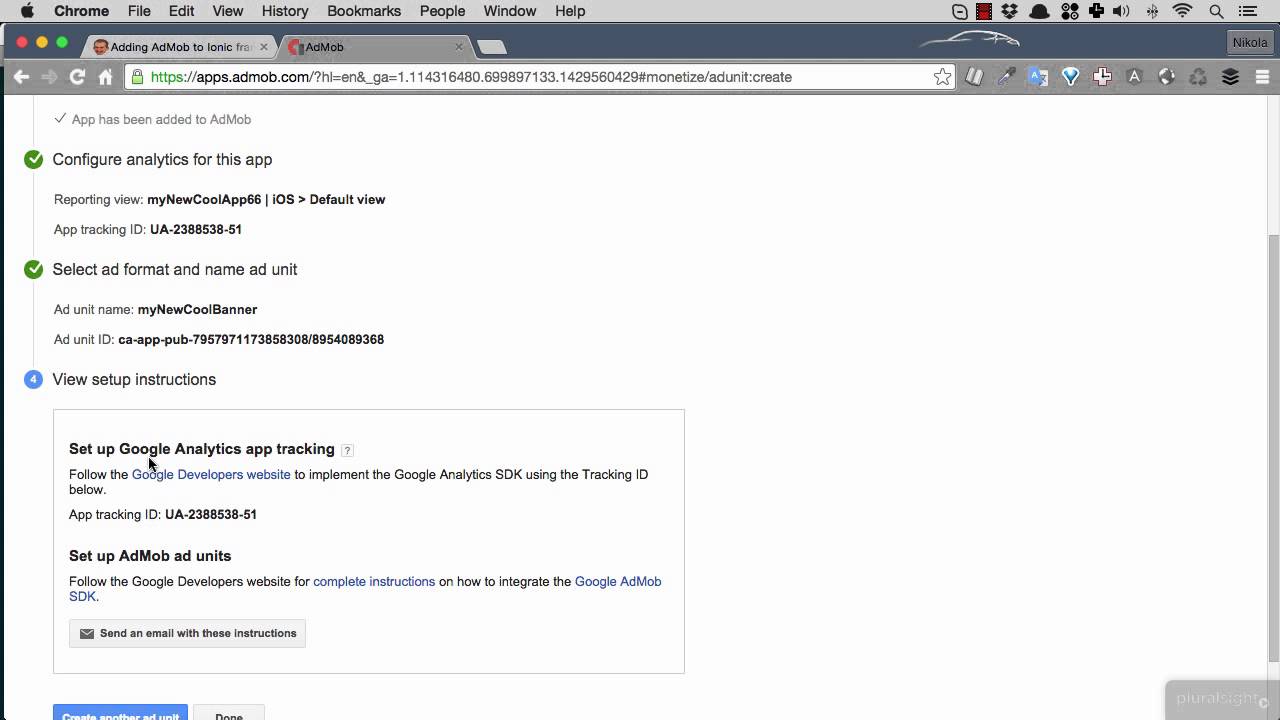This screenshot has height=720, width=1280.
Task: Open Skype from the menu bar
Action: pos(960,11)
